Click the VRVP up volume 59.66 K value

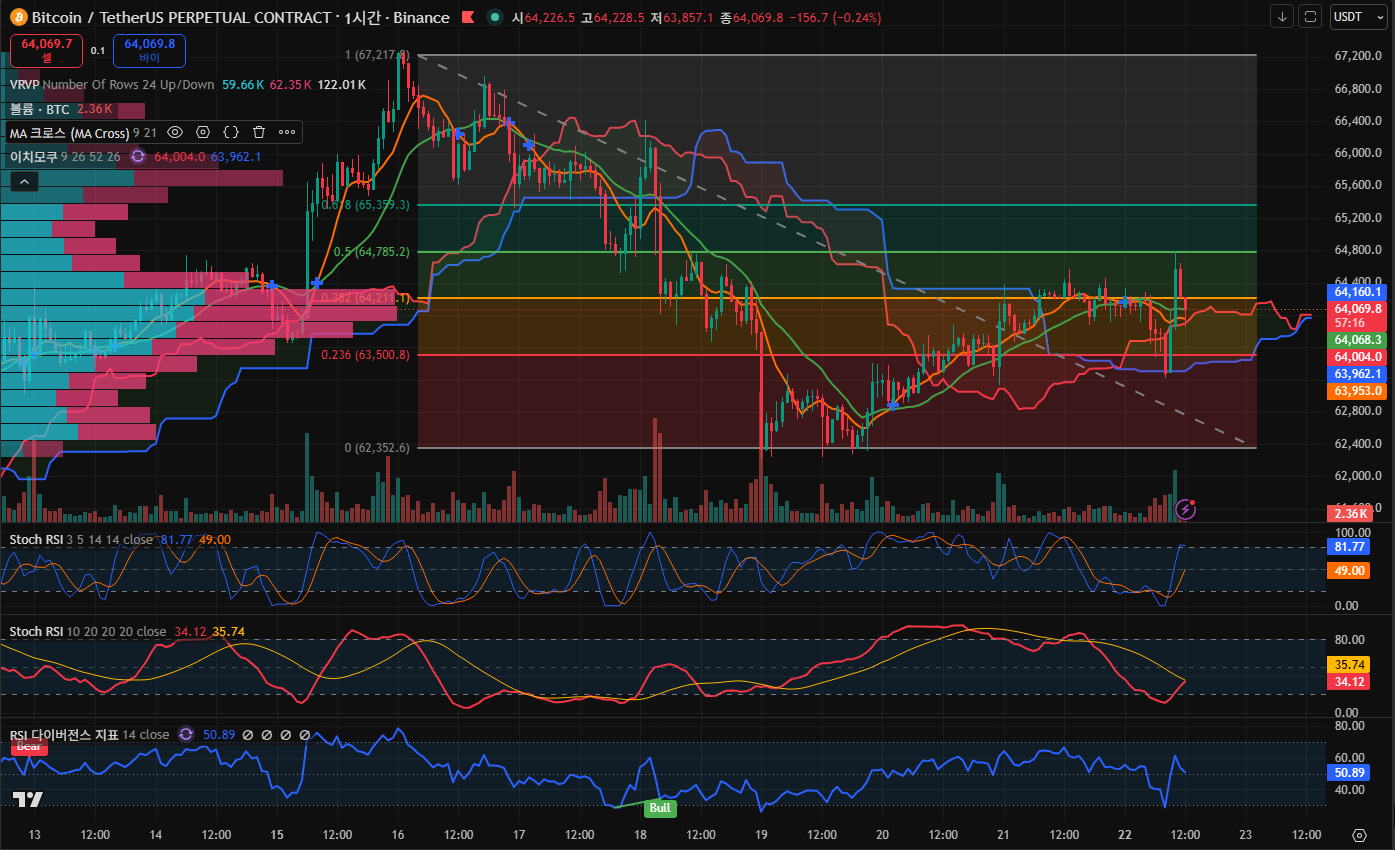pyautogui.click(x=243, y=85)
